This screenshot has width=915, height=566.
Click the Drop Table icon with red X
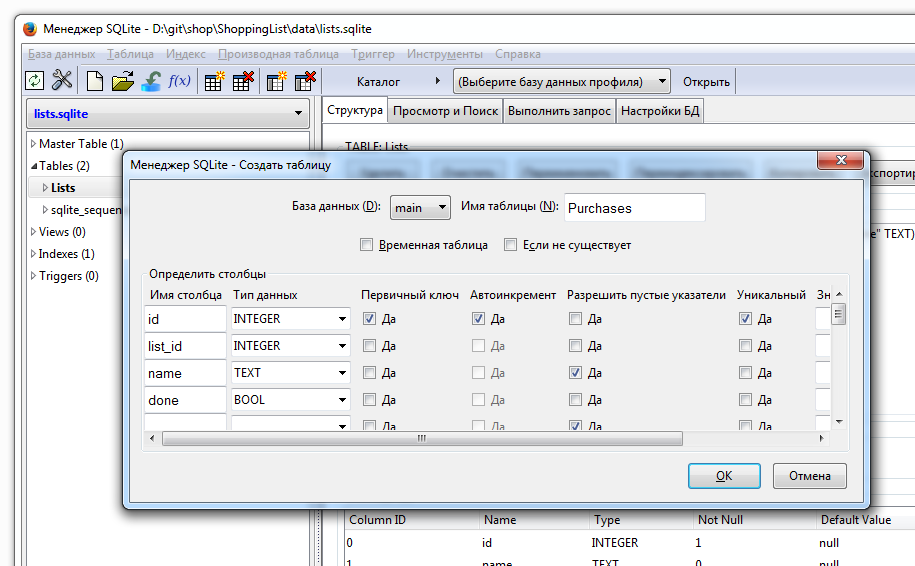point(243,81)
